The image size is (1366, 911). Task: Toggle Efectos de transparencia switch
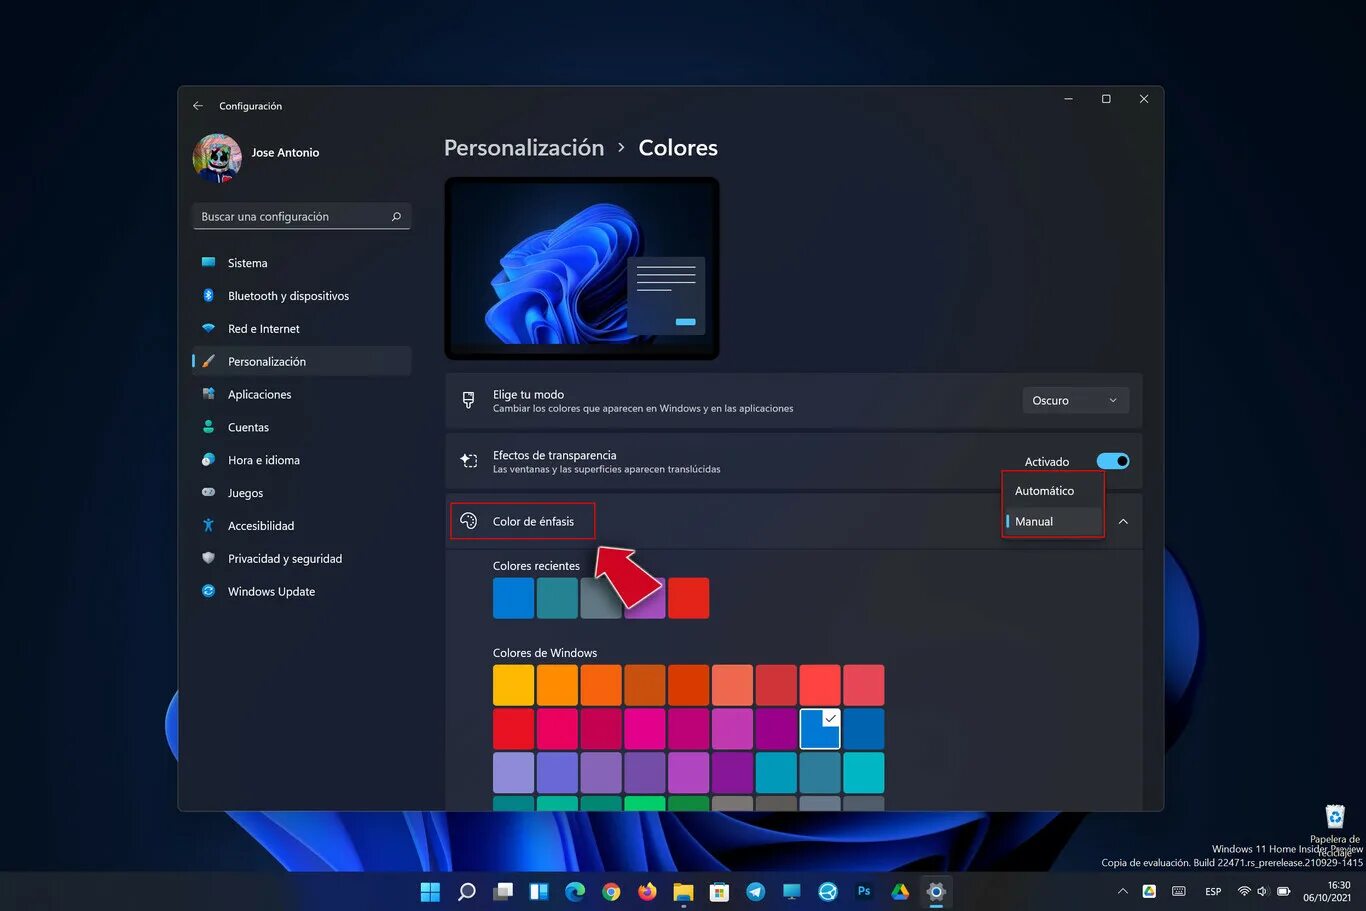(x=1113, y=461)
